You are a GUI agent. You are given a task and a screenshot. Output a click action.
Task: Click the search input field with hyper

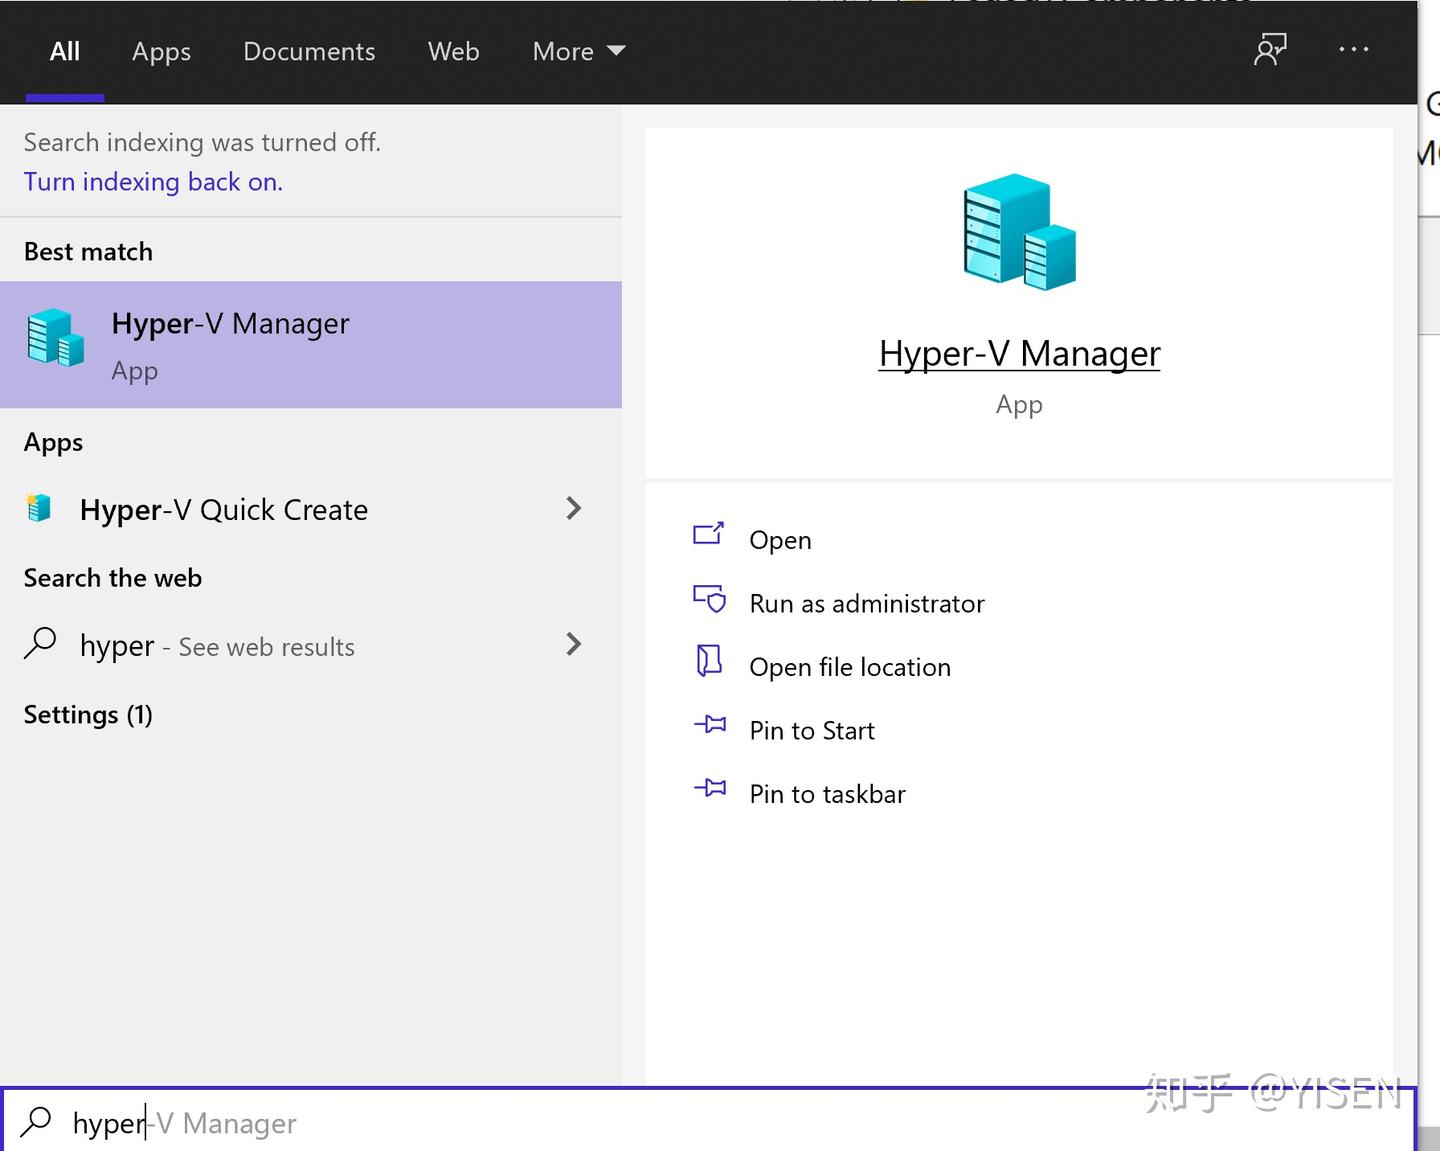(708, 1122)
